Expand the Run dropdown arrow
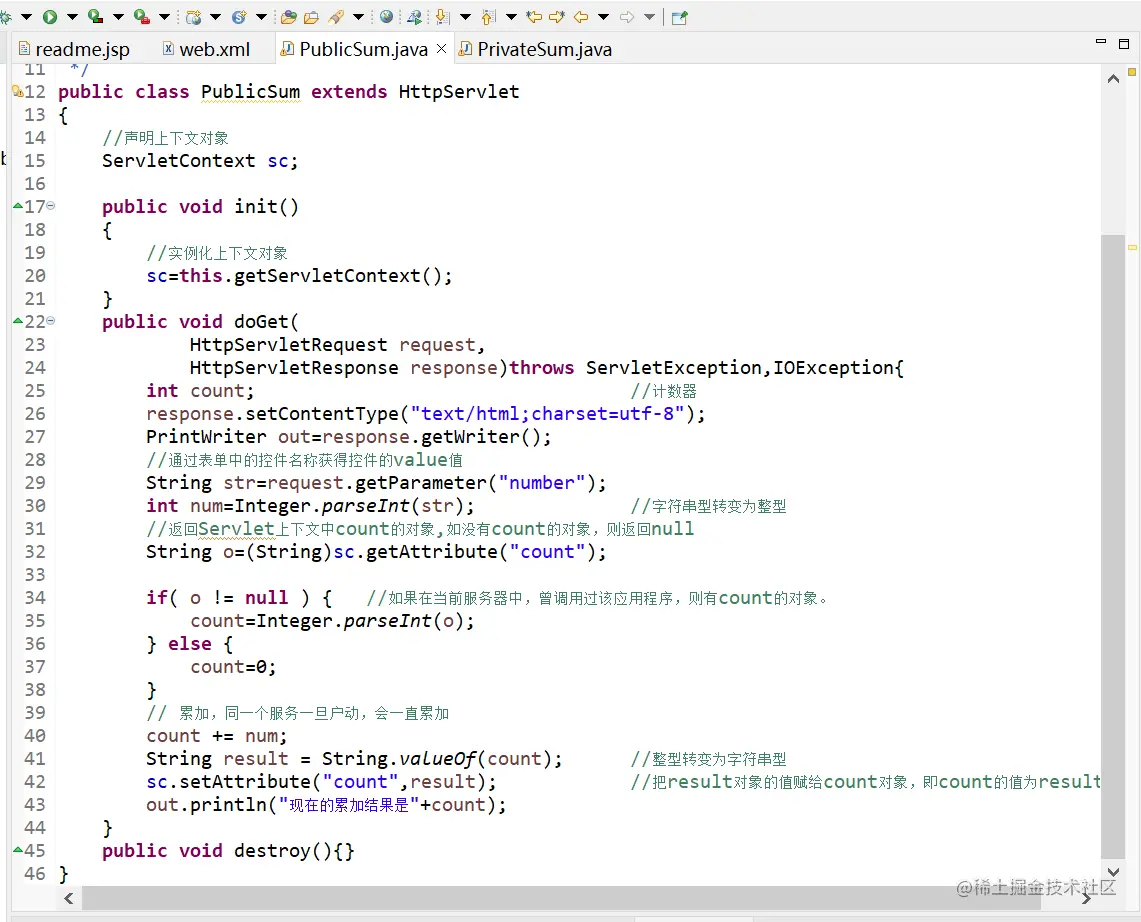The width and height of the screenshot is (1141, 922). [72, 17]
